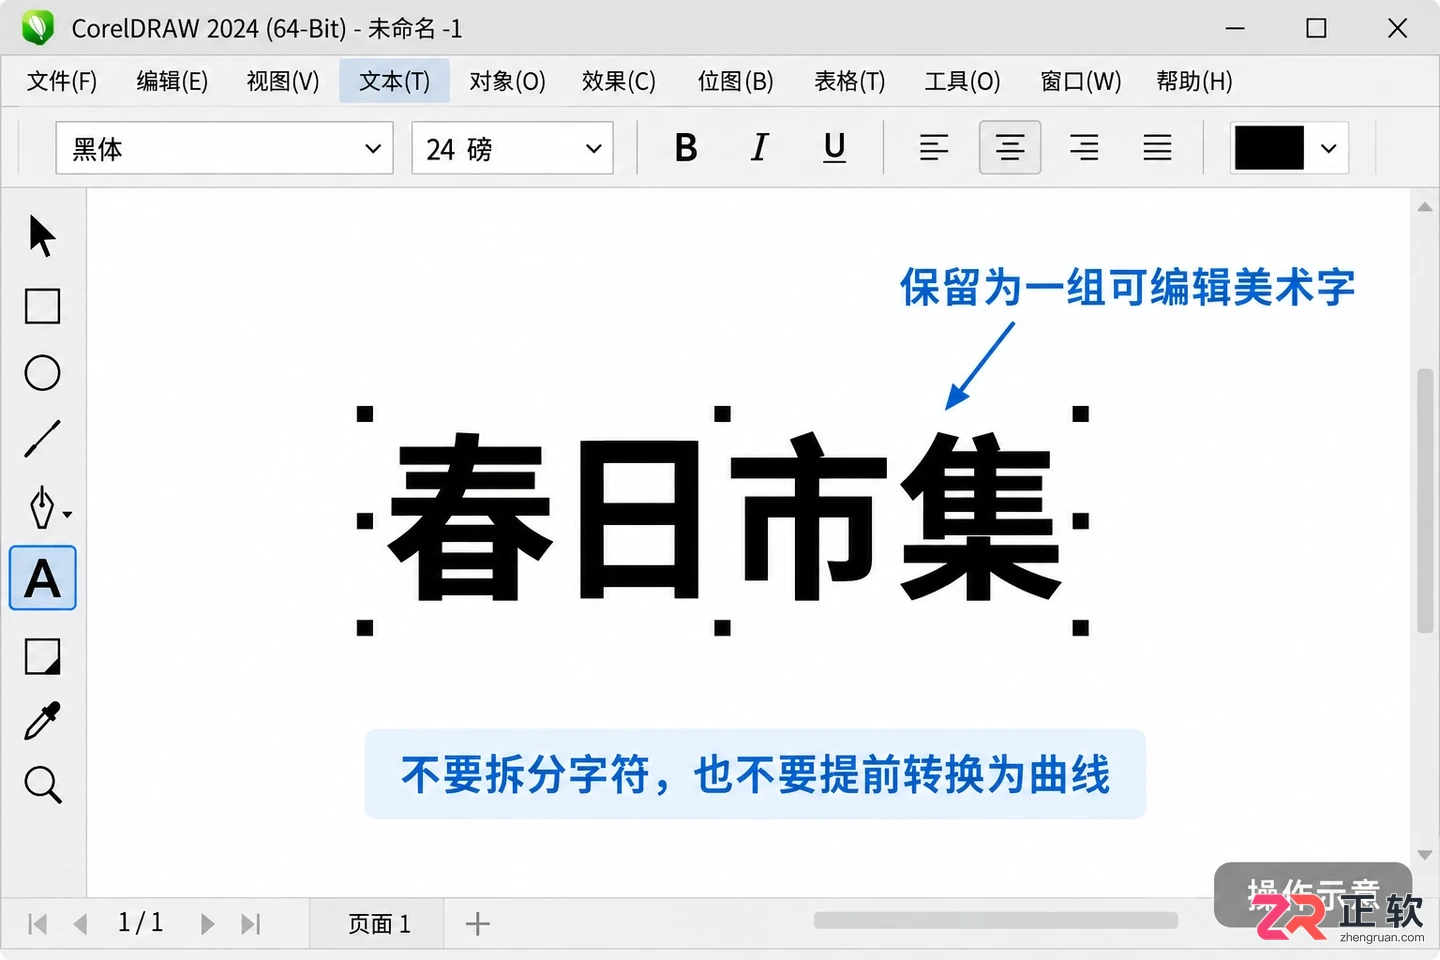Viewport: 1440px width, 960px height.
Task: Align text to the left
Action: coord(934,148)
